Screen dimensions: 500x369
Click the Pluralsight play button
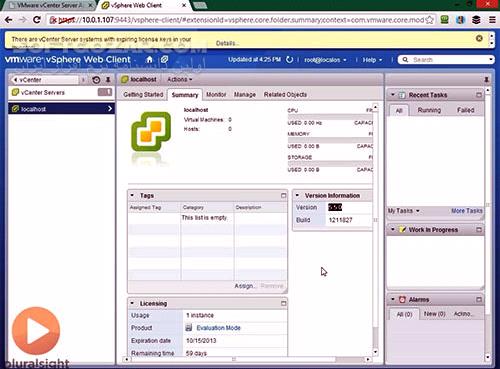36,331
